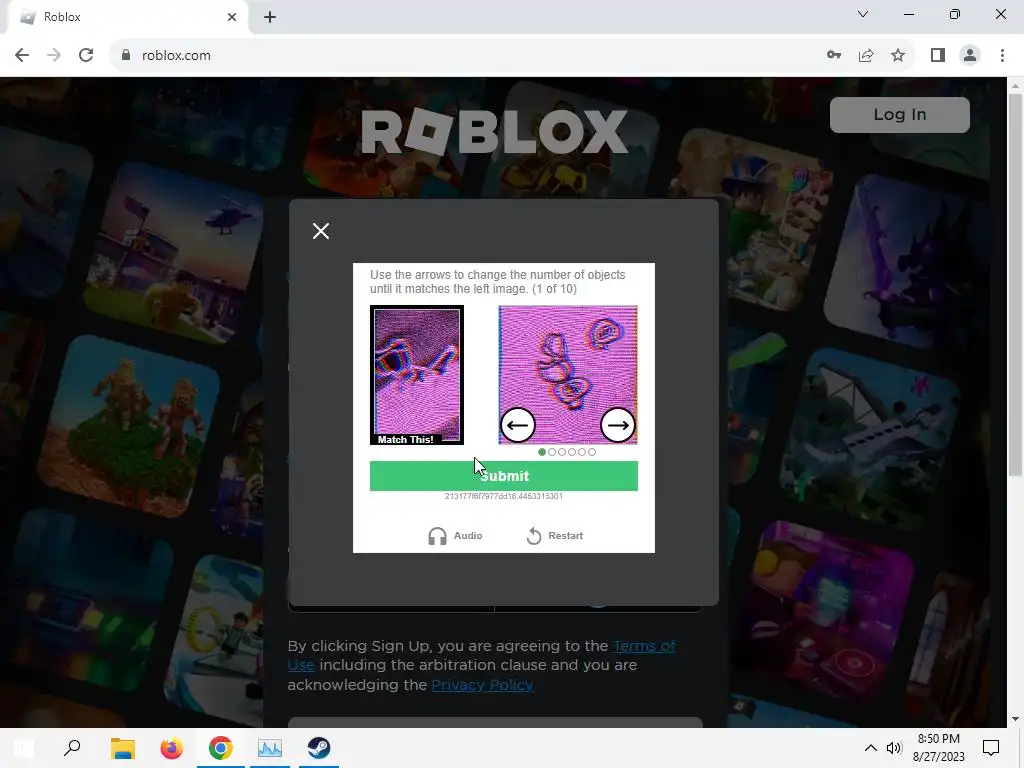Click the Match This reference image
This screenshot has height=768, width=1024.
417,375
